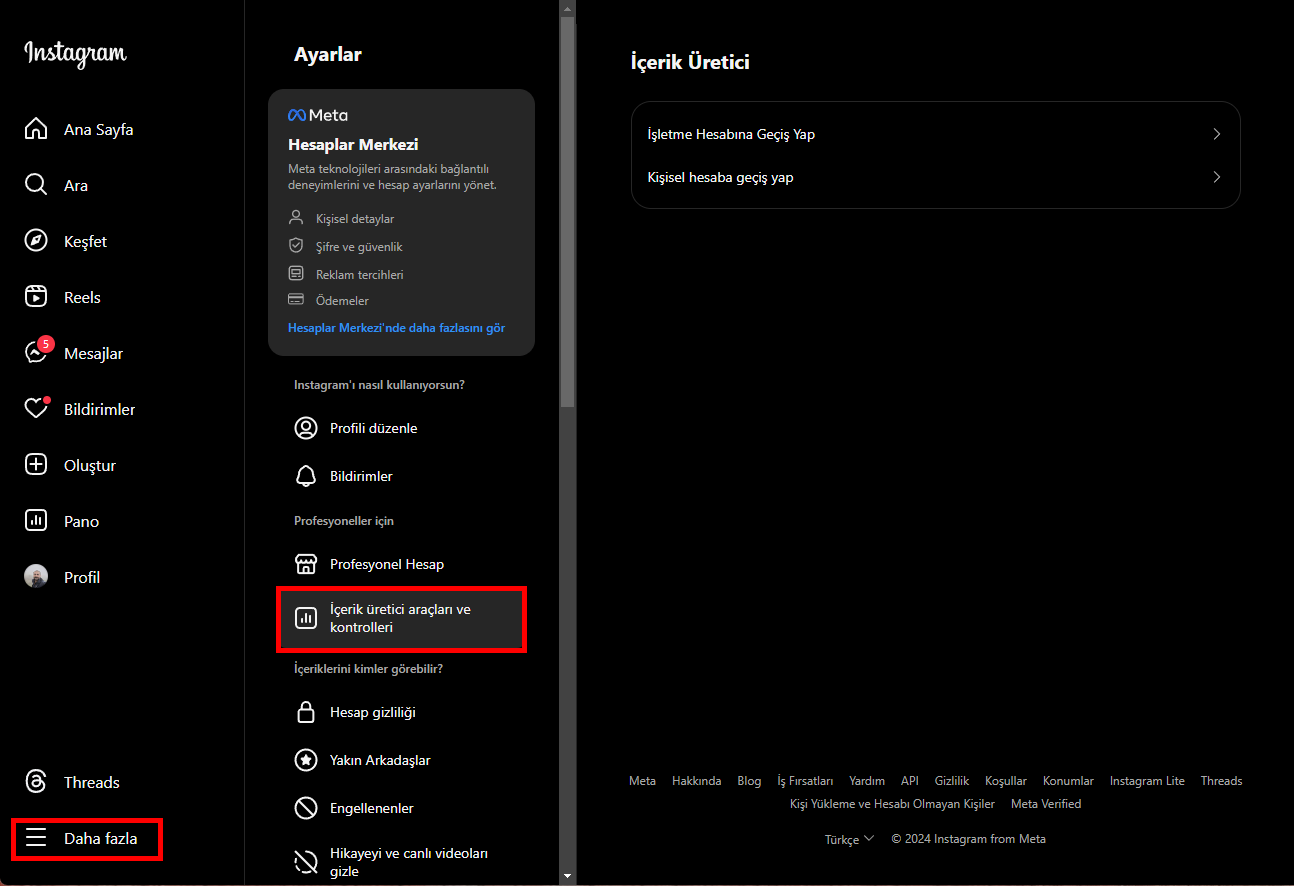
Task: Click the Instagram logo
Action: [75, 54]
